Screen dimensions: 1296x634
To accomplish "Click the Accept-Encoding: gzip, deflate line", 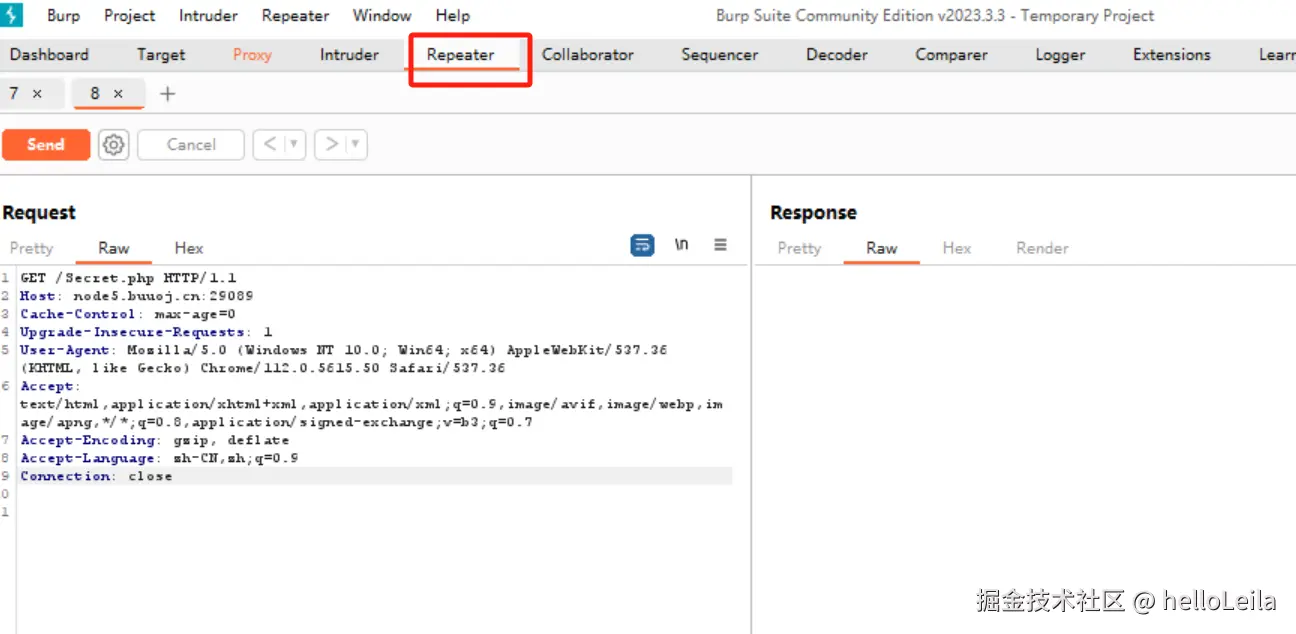I will point(155,440).
